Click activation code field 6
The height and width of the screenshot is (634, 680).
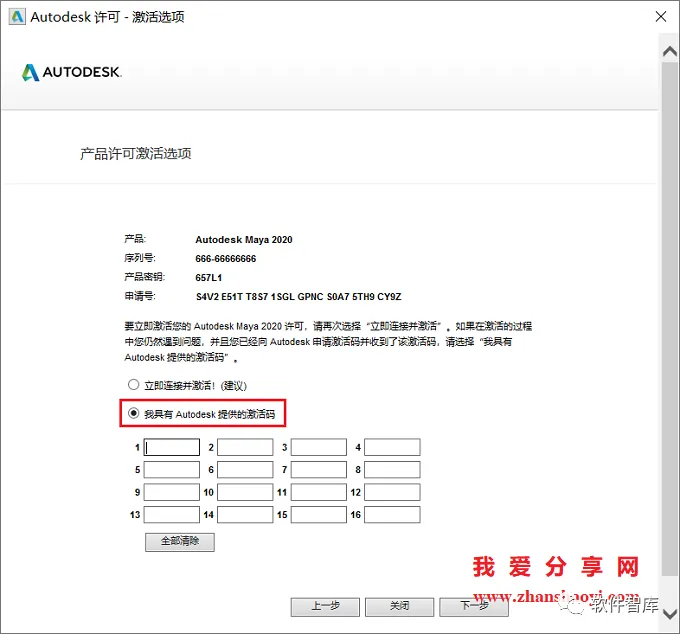[245, 470]
